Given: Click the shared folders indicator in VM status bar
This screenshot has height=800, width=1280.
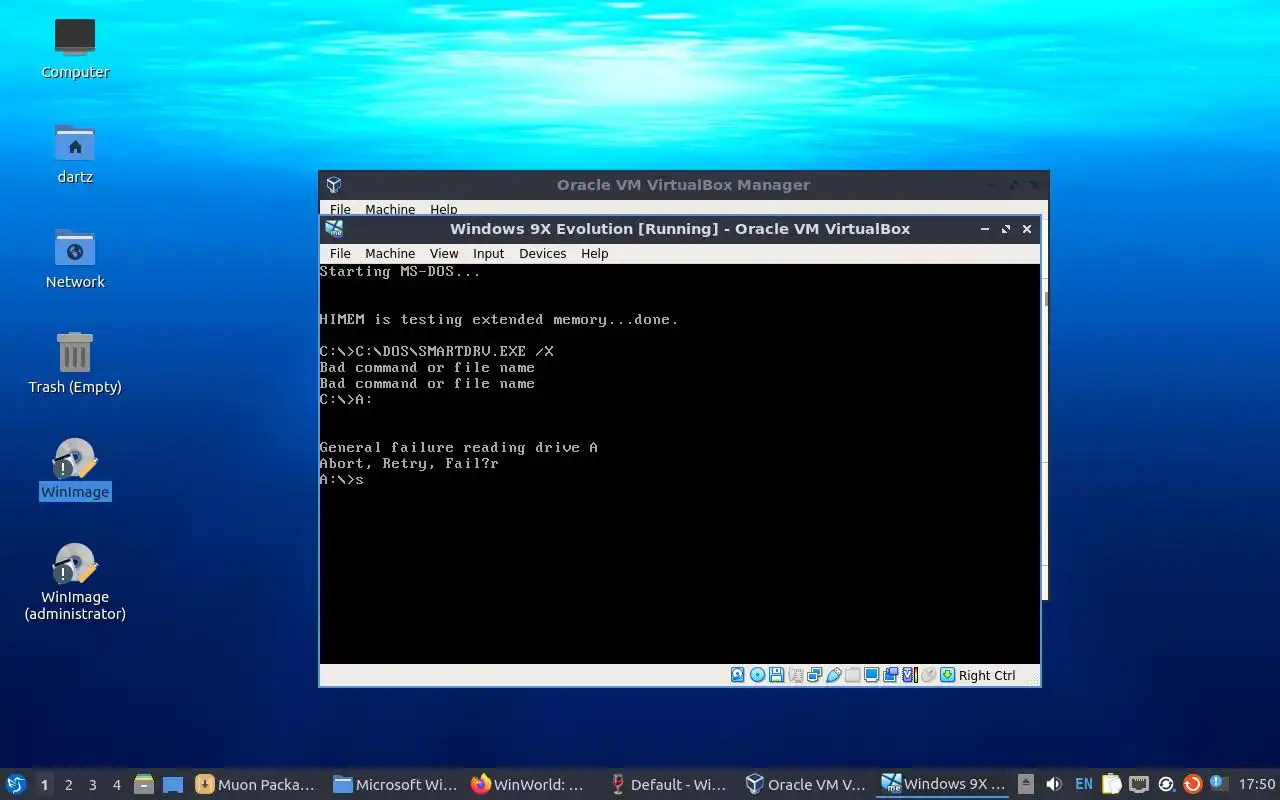Looking at the screenshot, I should pyautogui.click(x=853, y=675).
